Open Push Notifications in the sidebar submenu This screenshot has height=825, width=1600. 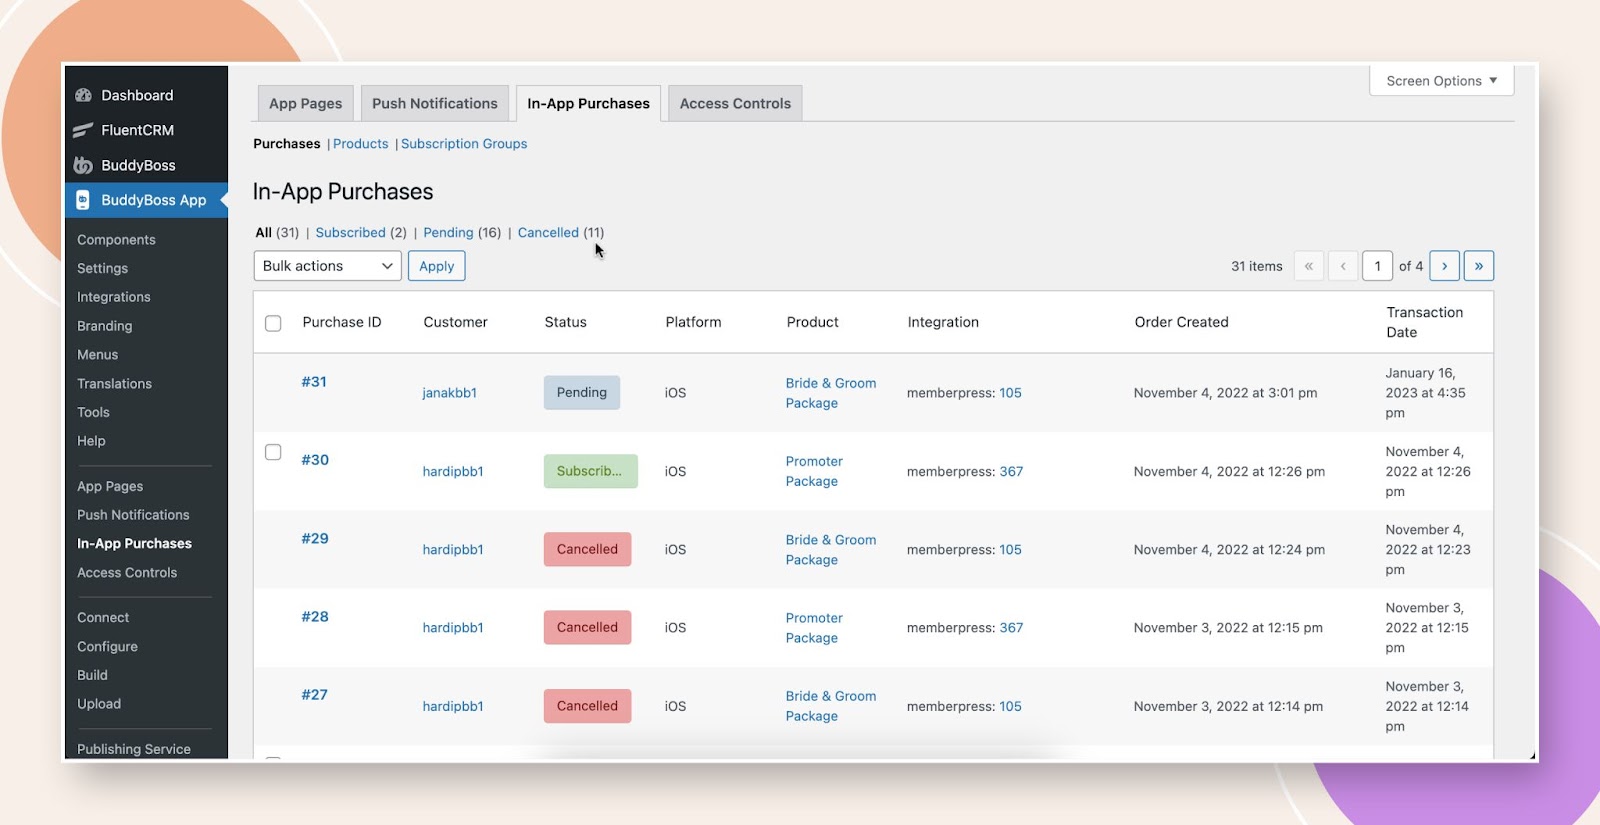pos(133,515)
